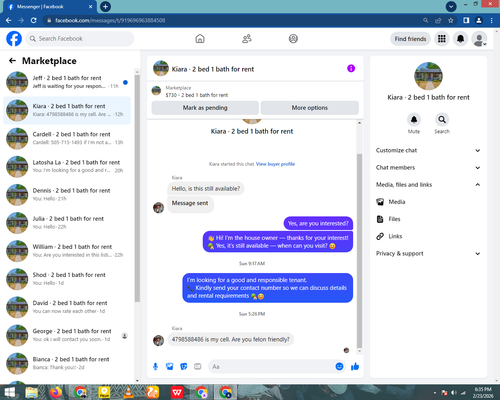Screen dimensions: 500x400
Task: Open Bianca's 2 bed 1 bath conversation
Action: pyautogui.click(x=67, y=363)
